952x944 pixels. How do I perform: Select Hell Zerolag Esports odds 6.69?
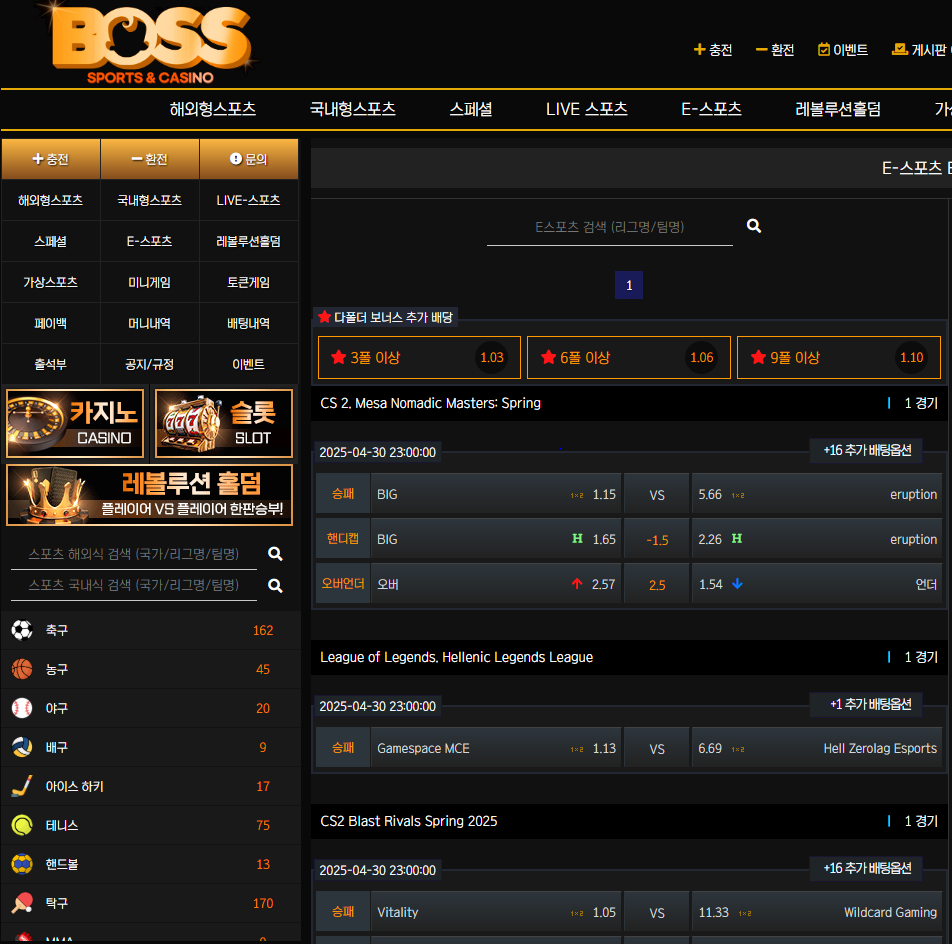[x=817, y=748]
